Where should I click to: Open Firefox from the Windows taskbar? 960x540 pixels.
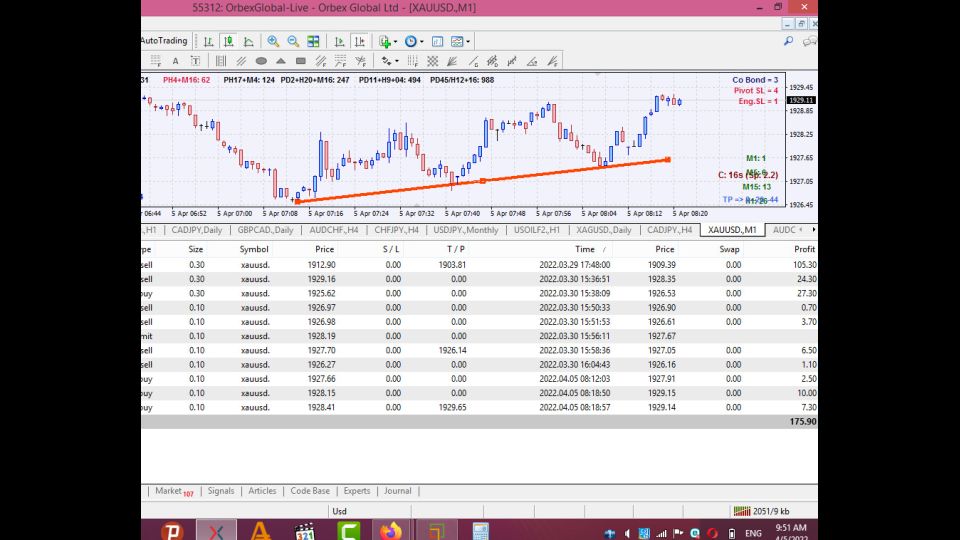click(x=390, y=531)
